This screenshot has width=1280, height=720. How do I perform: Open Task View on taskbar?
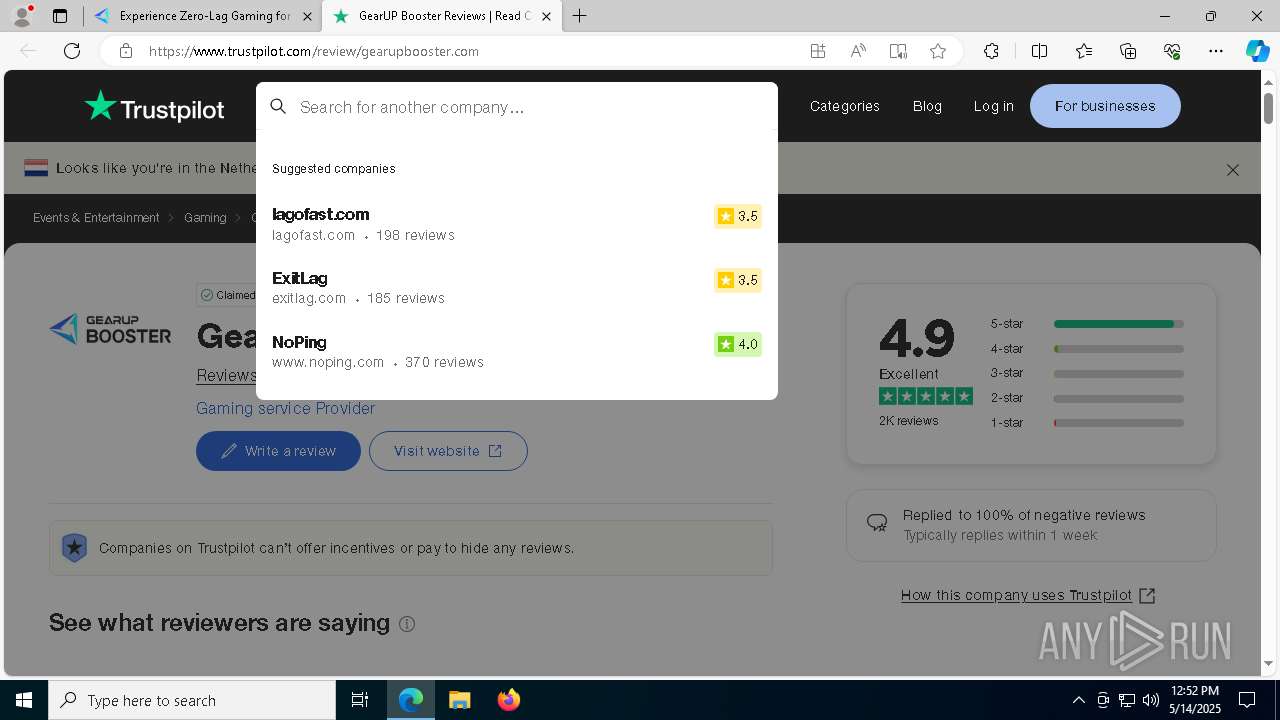click(360, 700)
